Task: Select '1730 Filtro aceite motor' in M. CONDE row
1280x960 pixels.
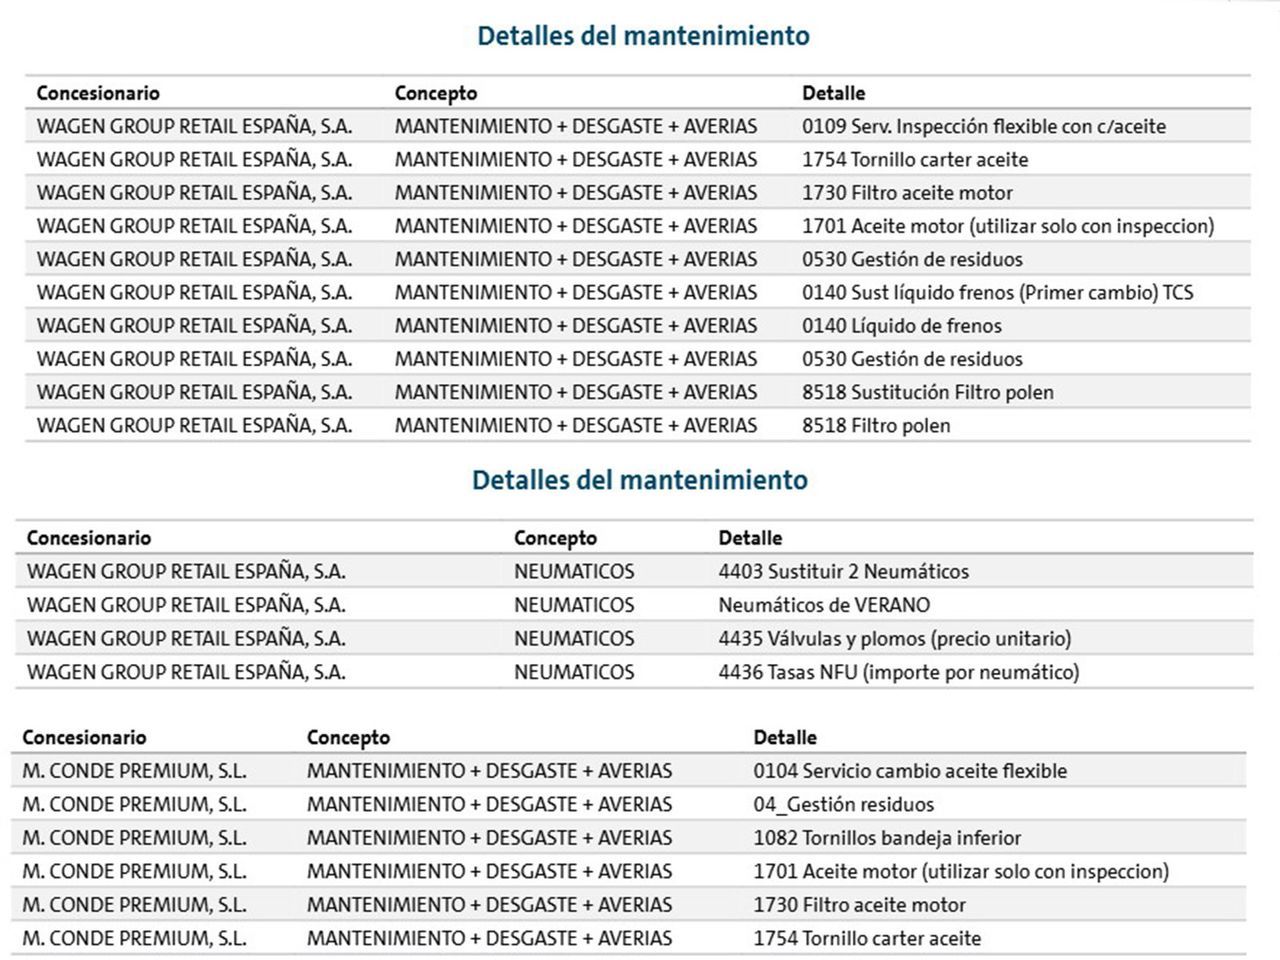Action: (859, 905)
